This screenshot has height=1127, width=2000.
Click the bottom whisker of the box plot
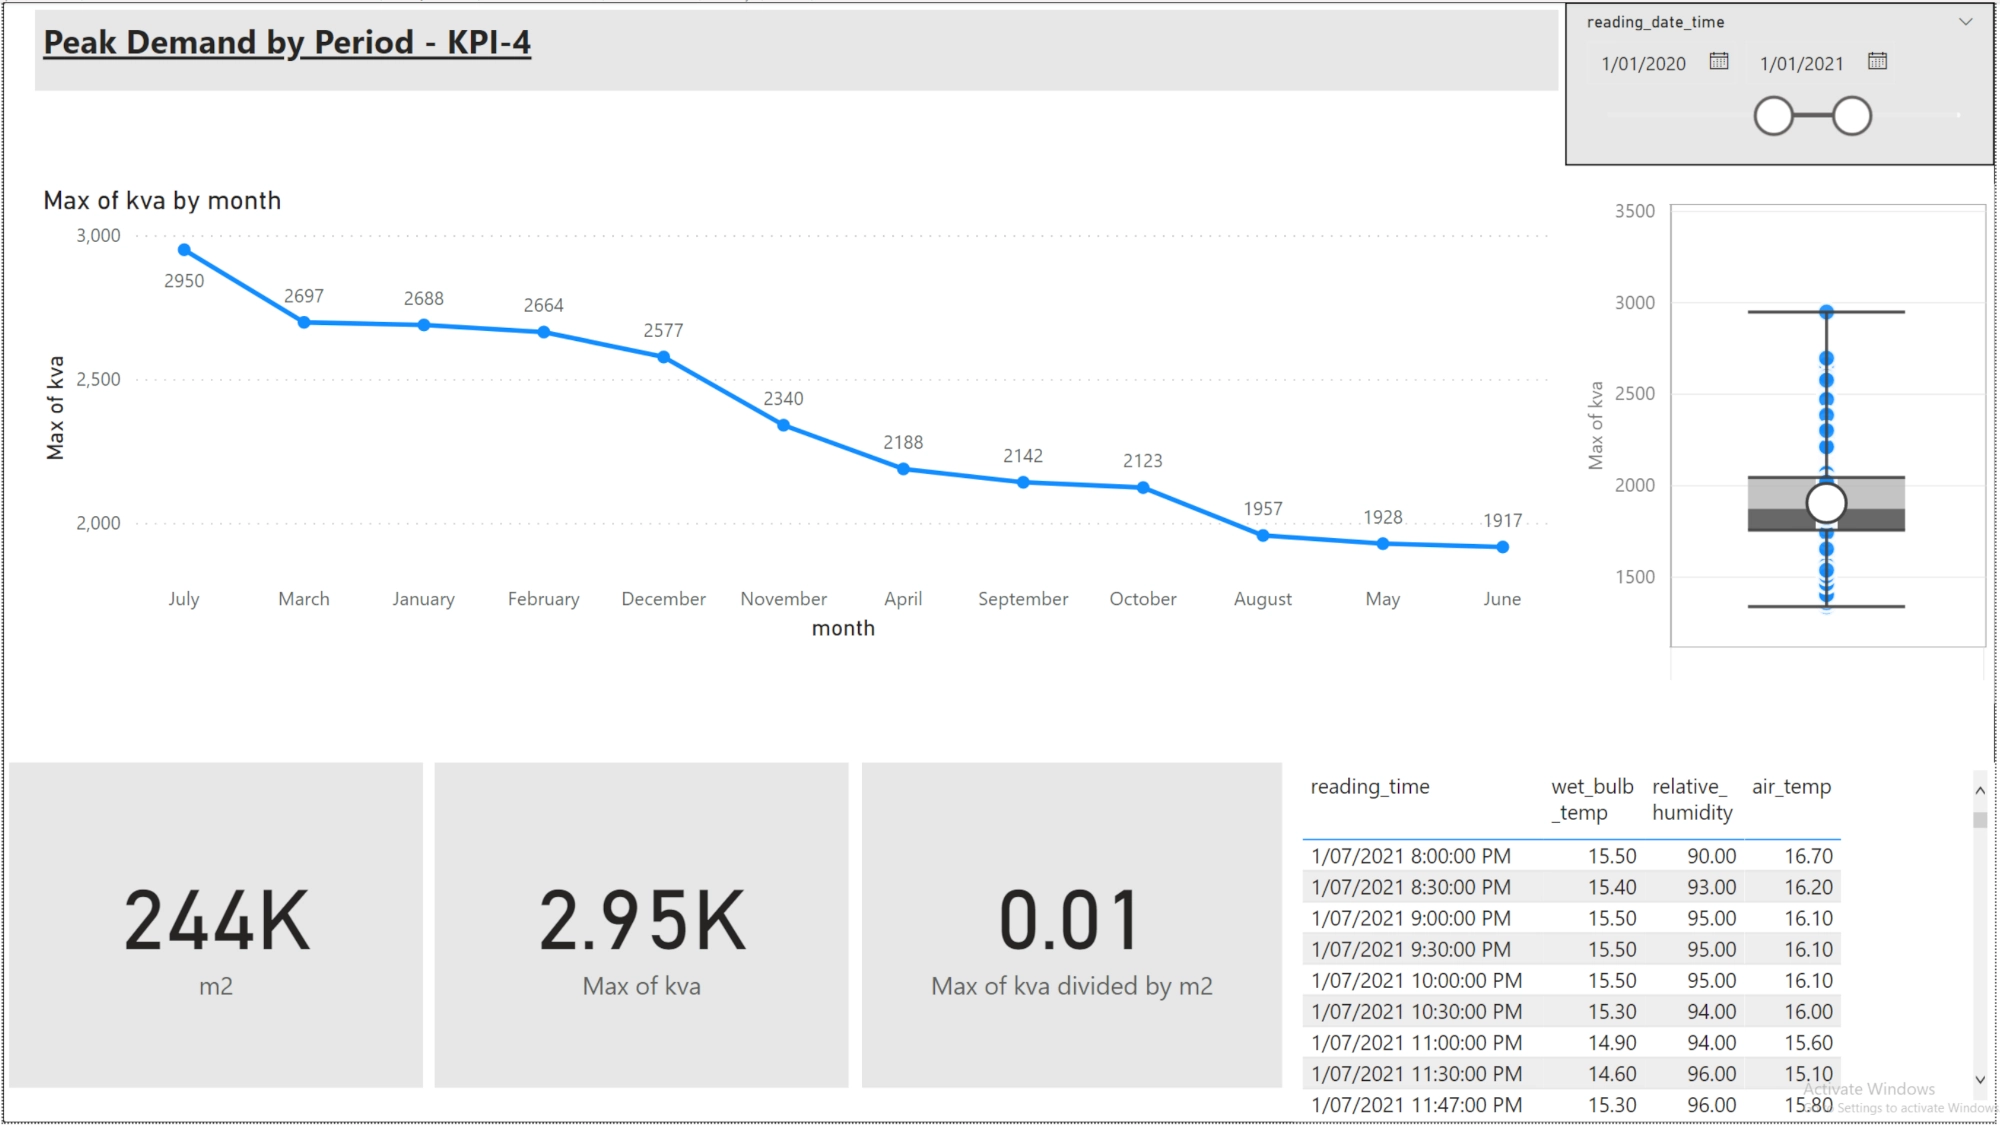1826,606
